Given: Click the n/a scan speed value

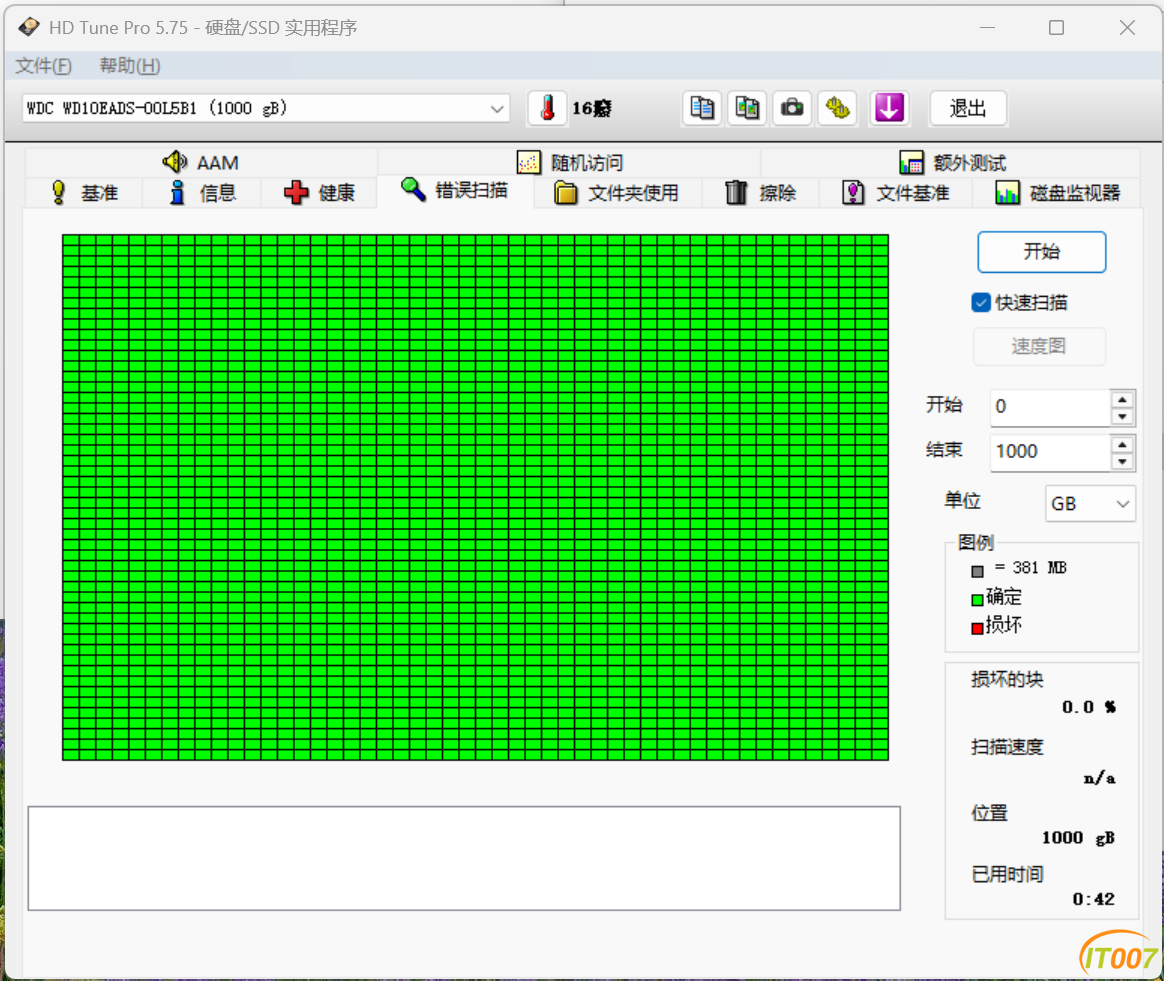Looking at the screenshot, I should [x=1099, y=778].
